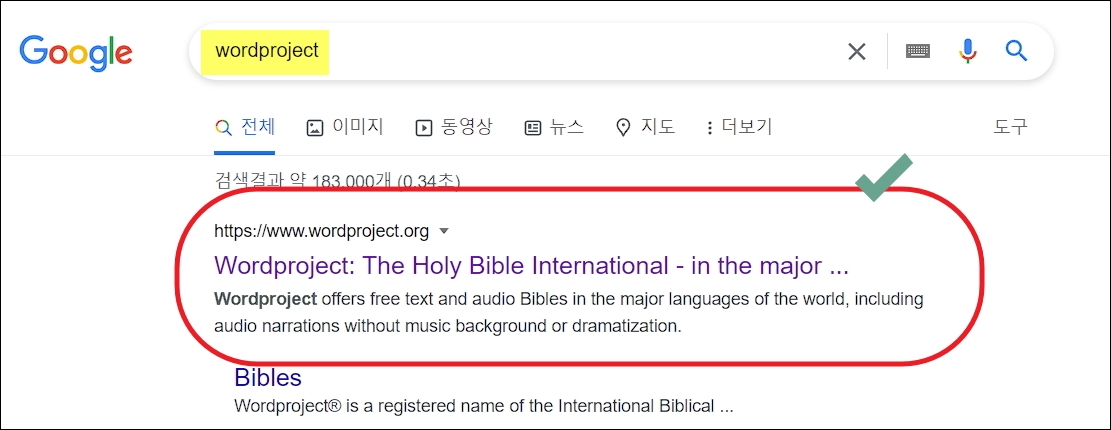The width and height of the screenshot is (1111, 430).
Task: Switch to the 동영상 (Videos) tab
Action: coord(453,128)
